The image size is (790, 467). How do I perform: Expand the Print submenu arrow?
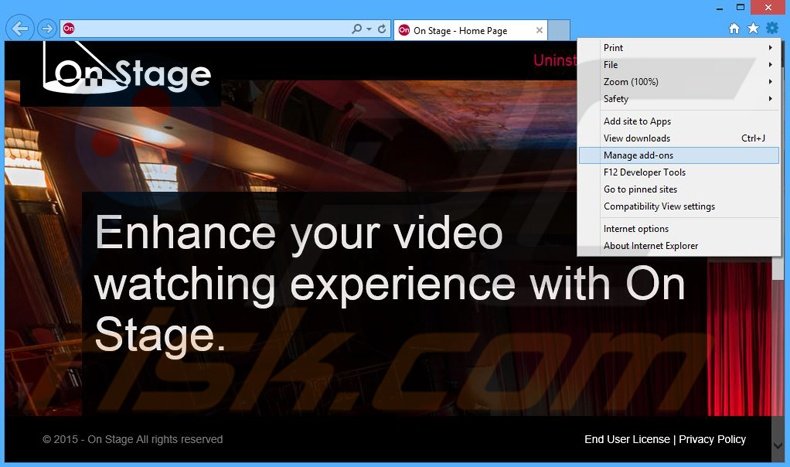770,47
